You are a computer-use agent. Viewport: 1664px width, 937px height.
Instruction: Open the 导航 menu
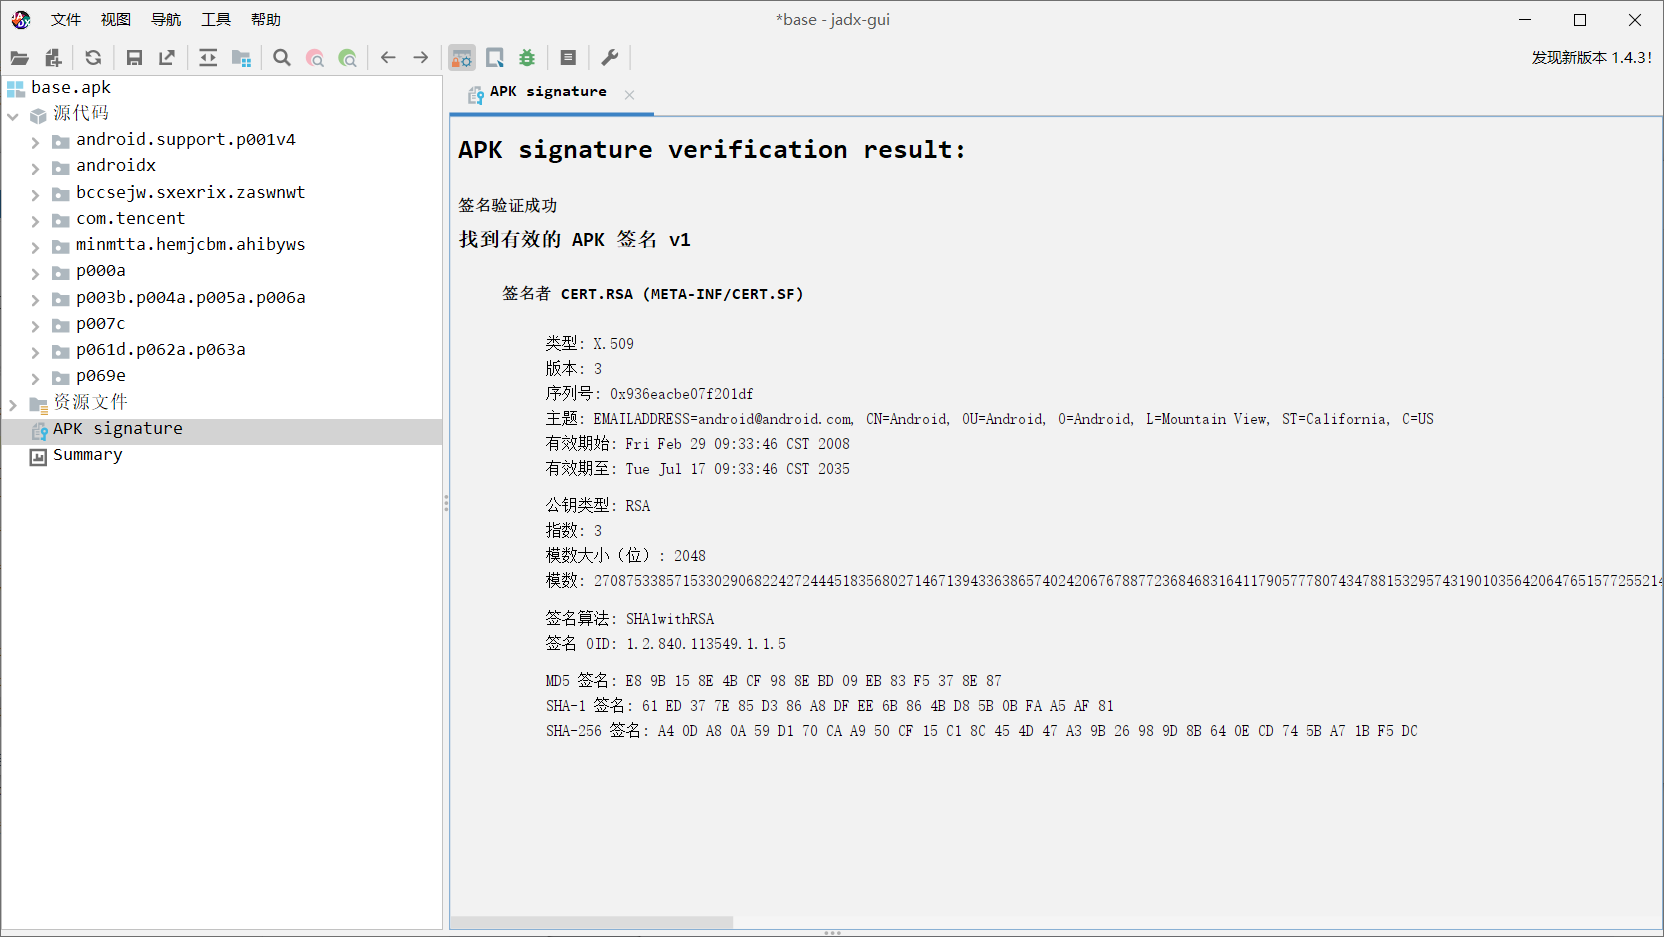click(x=166, y=20)
